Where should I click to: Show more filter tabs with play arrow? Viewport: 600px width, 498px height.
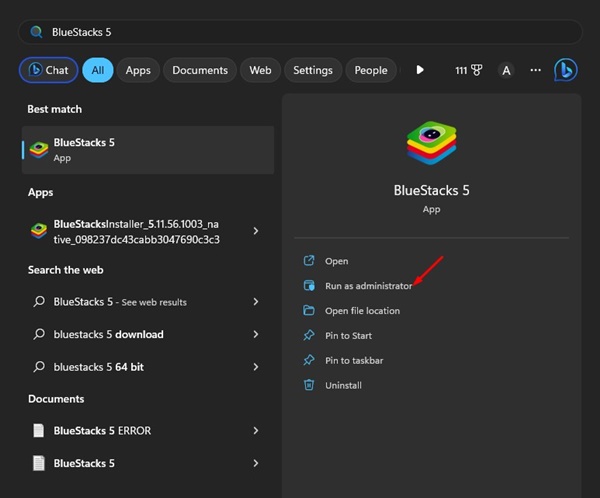tap(420, 70)
